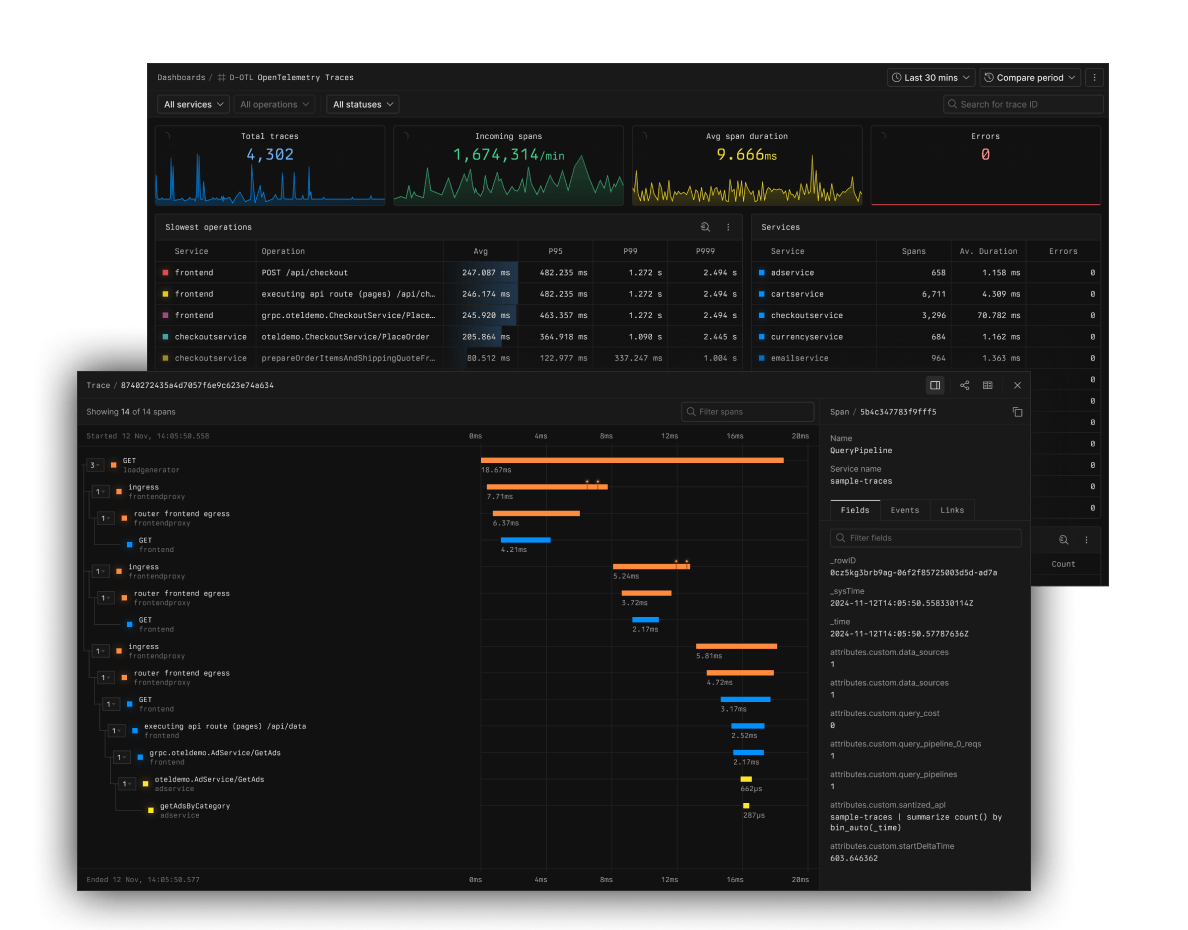Image resolution: width=1188 pixels, height=930 pixels.
Task: Collapse the GET loadgenerator root span
Action: [95, 465]
